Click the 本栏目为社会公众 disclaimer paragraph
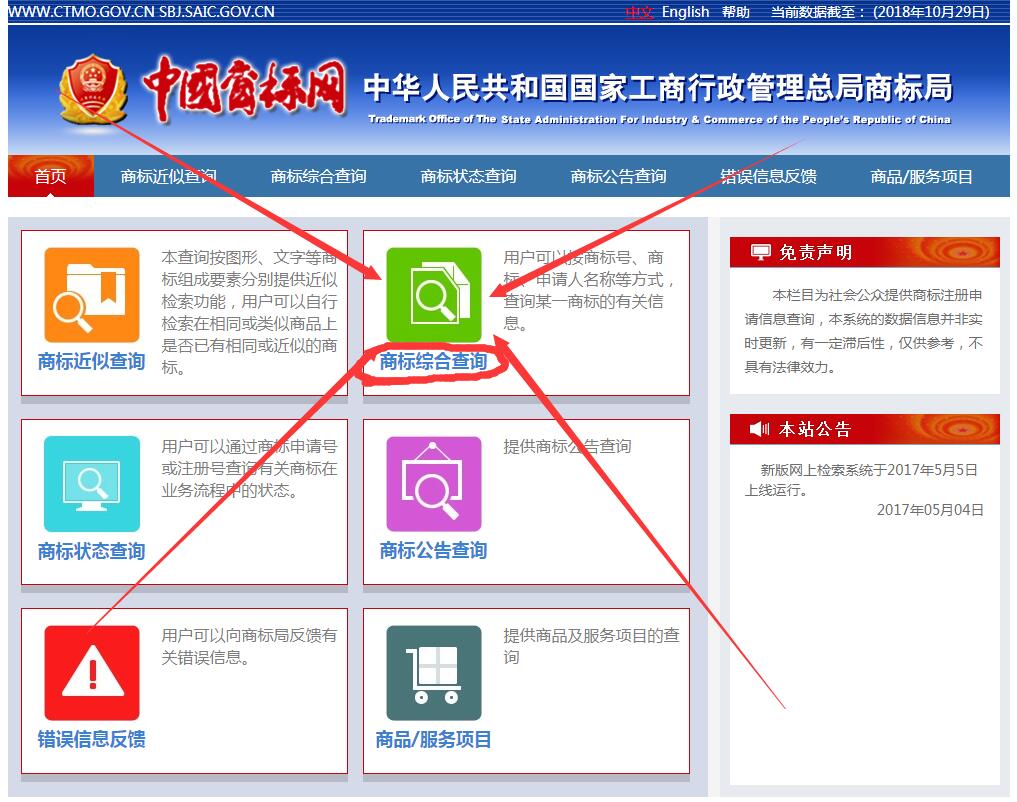 (863, 331)
